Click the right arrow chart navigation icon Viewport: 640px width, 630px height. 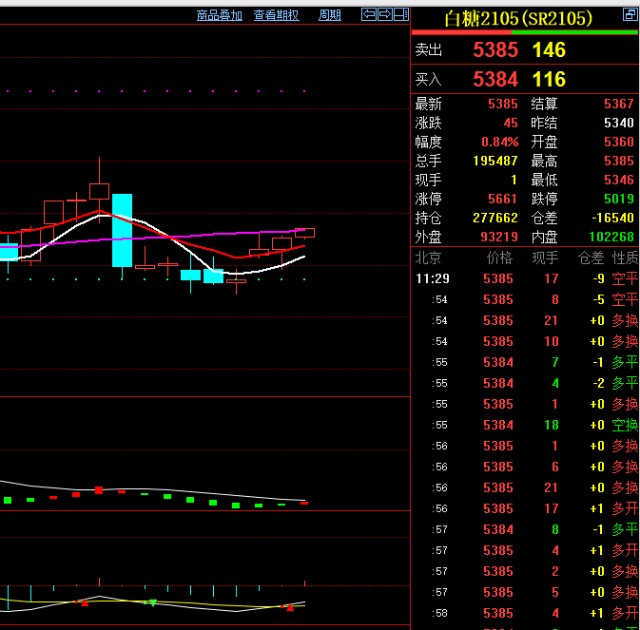(x=384, y=15)
